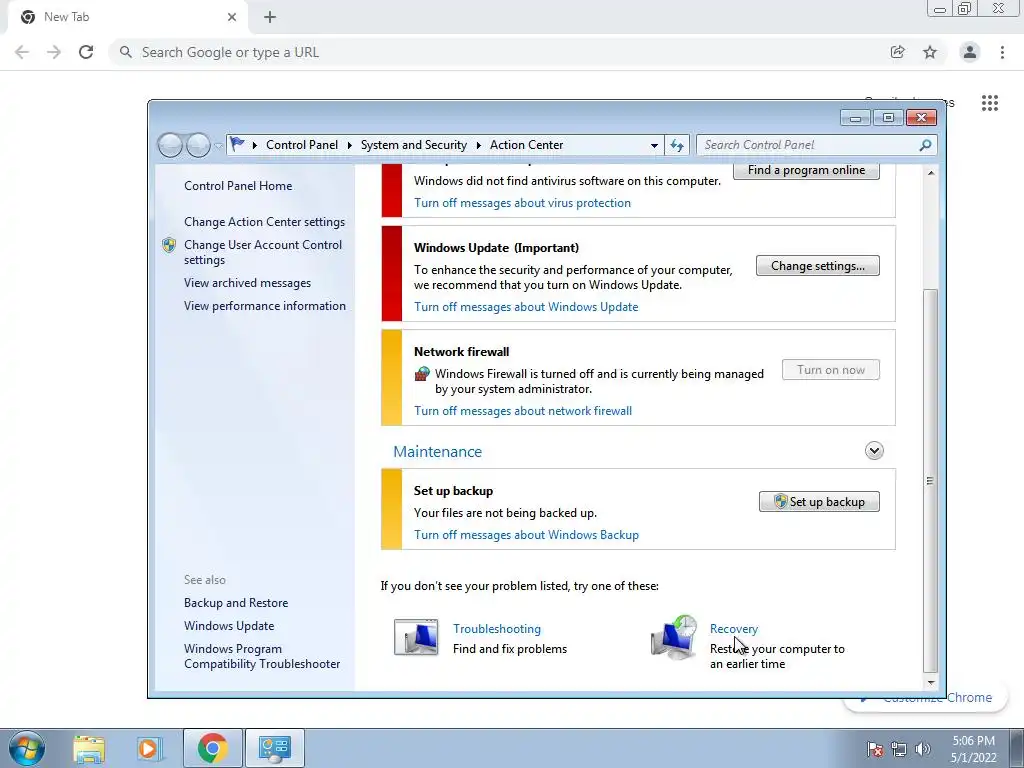Click the Action Center flag in system tray
This screenshot has width=1024, height=768.
(x=875, y=748)
